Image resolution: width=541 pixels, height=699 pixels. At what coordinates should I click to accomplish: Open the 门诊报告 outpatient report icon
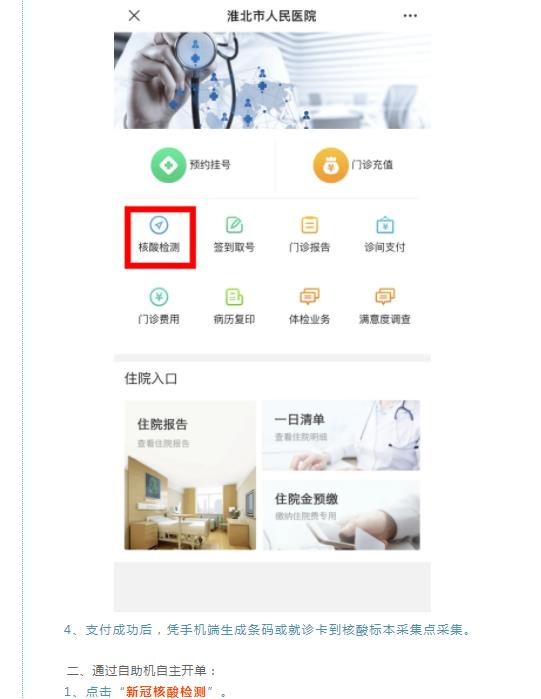(309, 235)
